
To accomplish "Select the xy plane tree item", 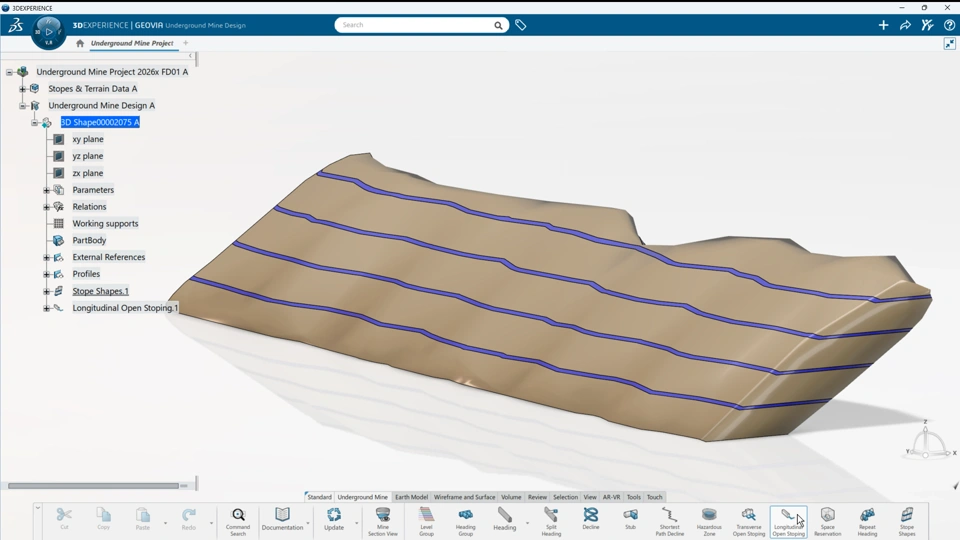I will pos(88,139).
